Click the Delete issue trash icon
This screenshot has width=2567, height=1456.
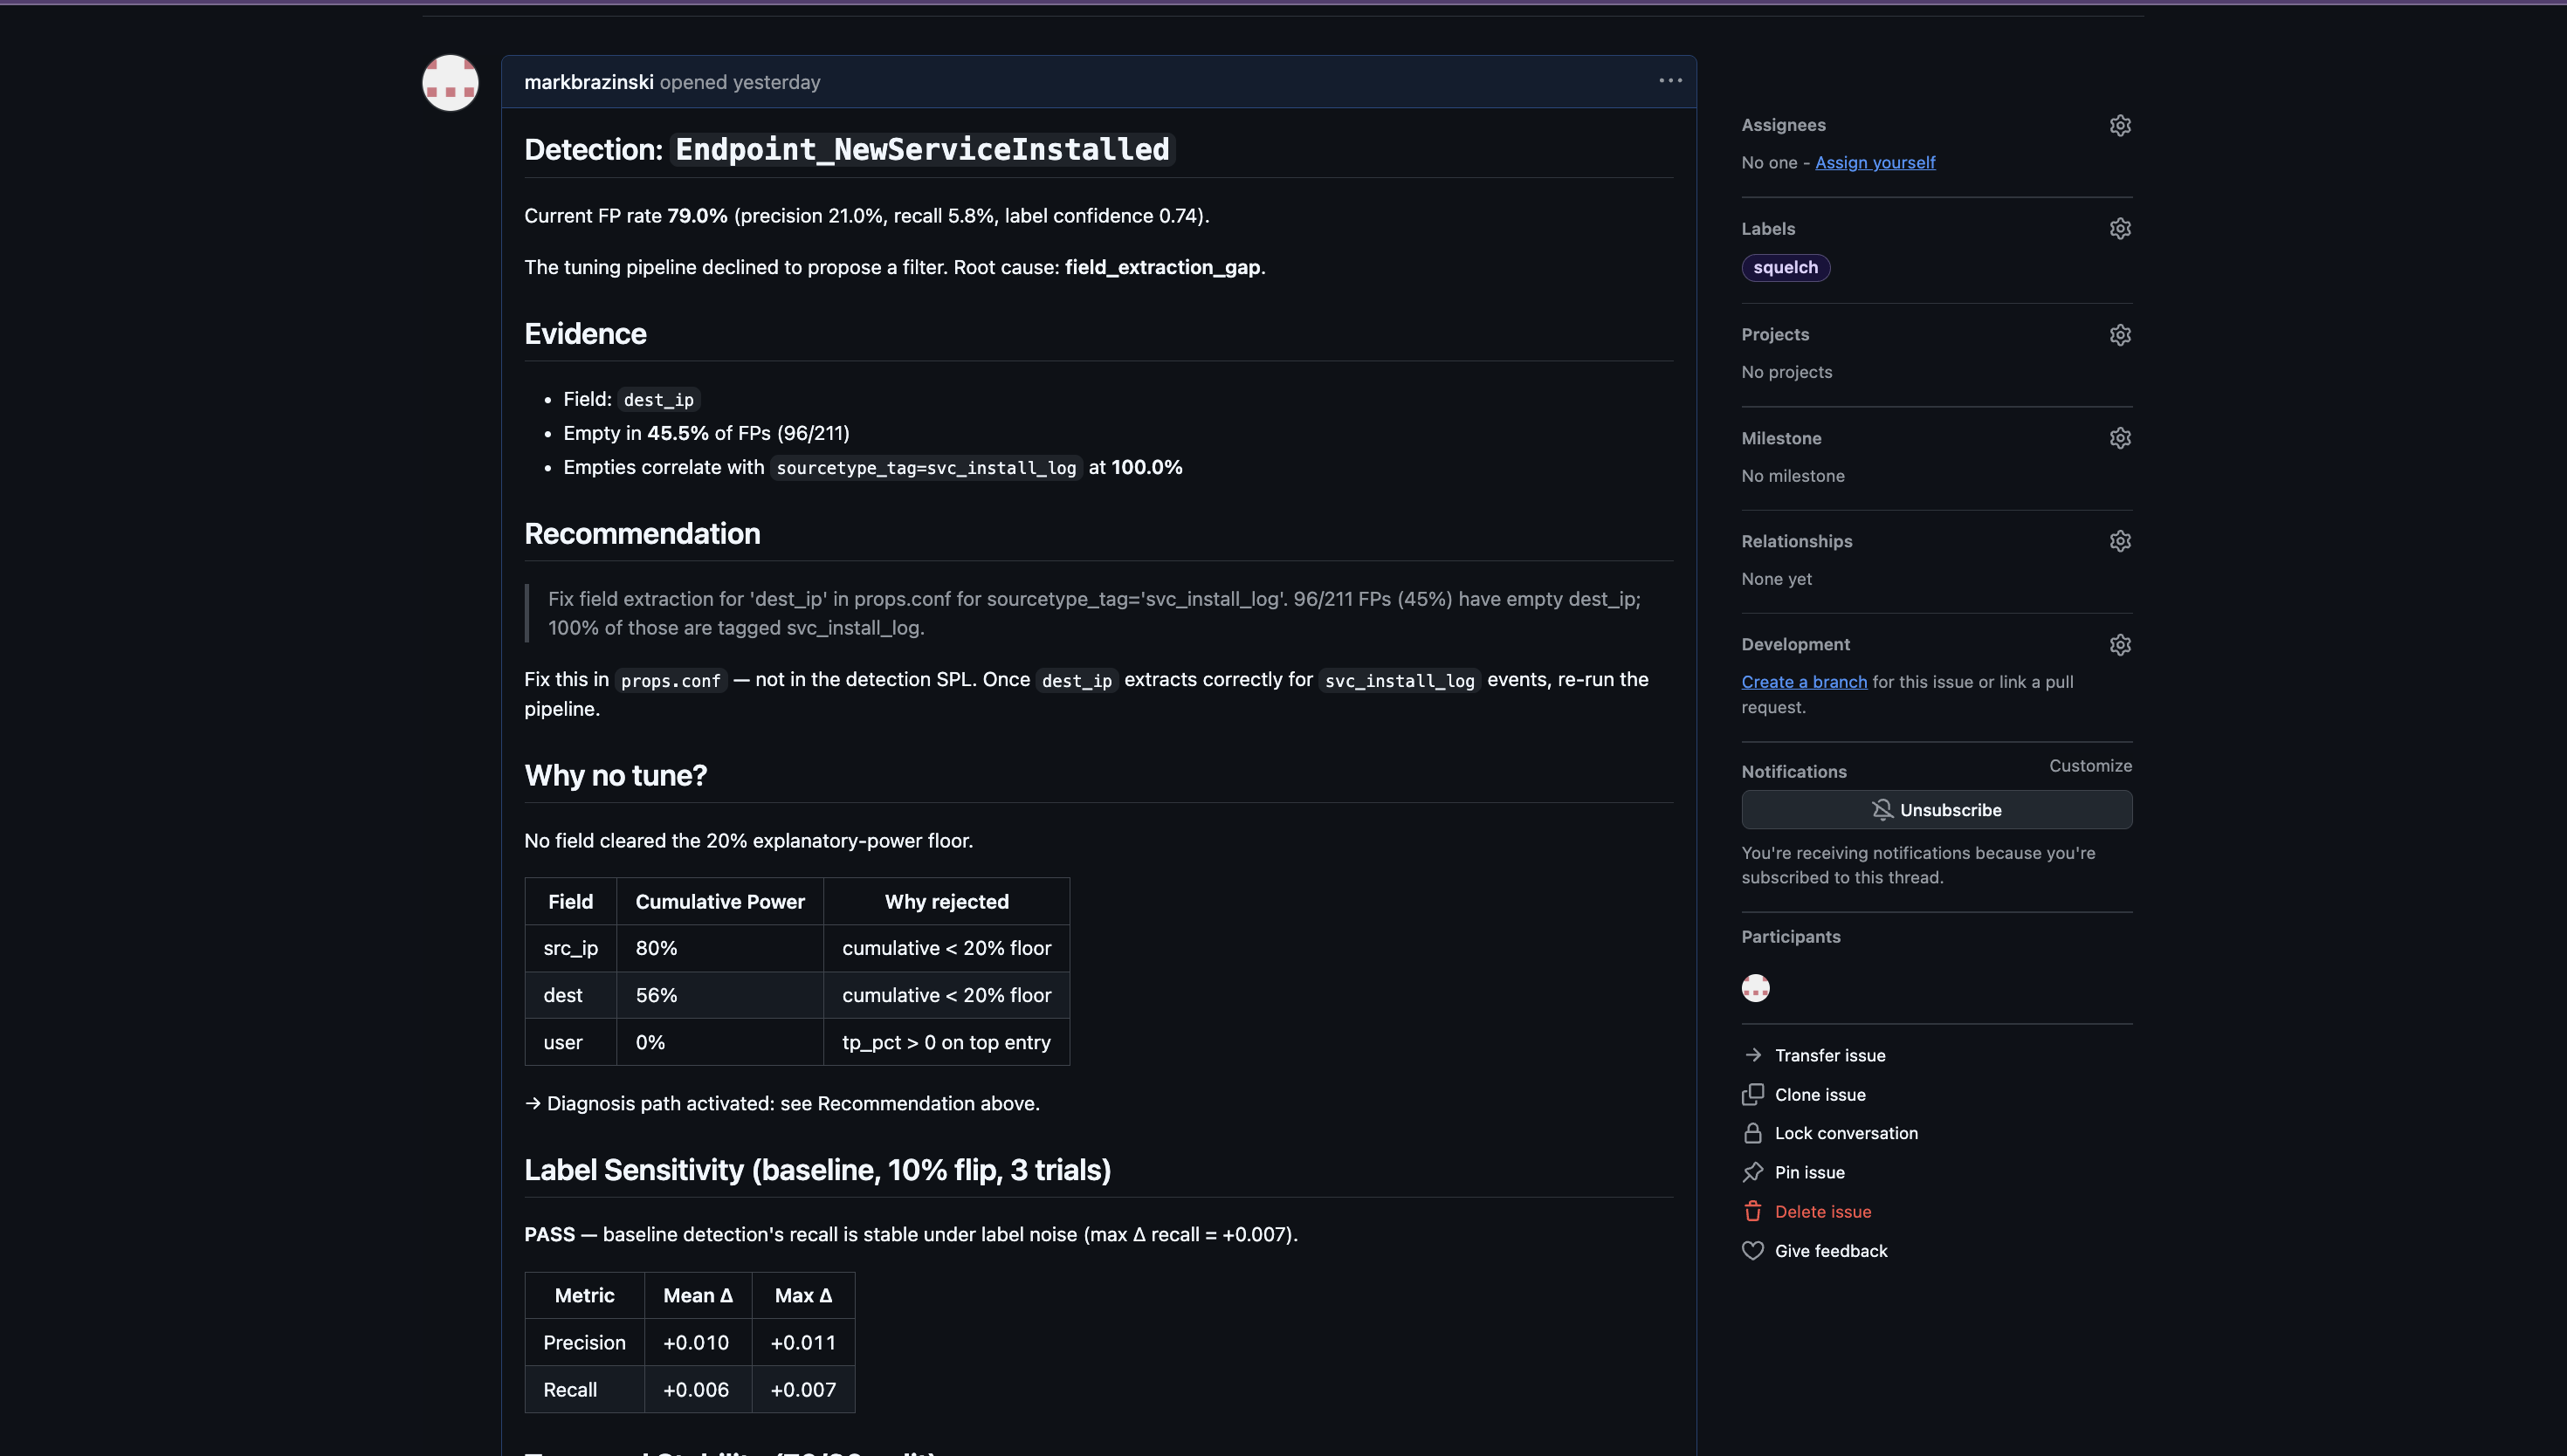point(1752,1211)
